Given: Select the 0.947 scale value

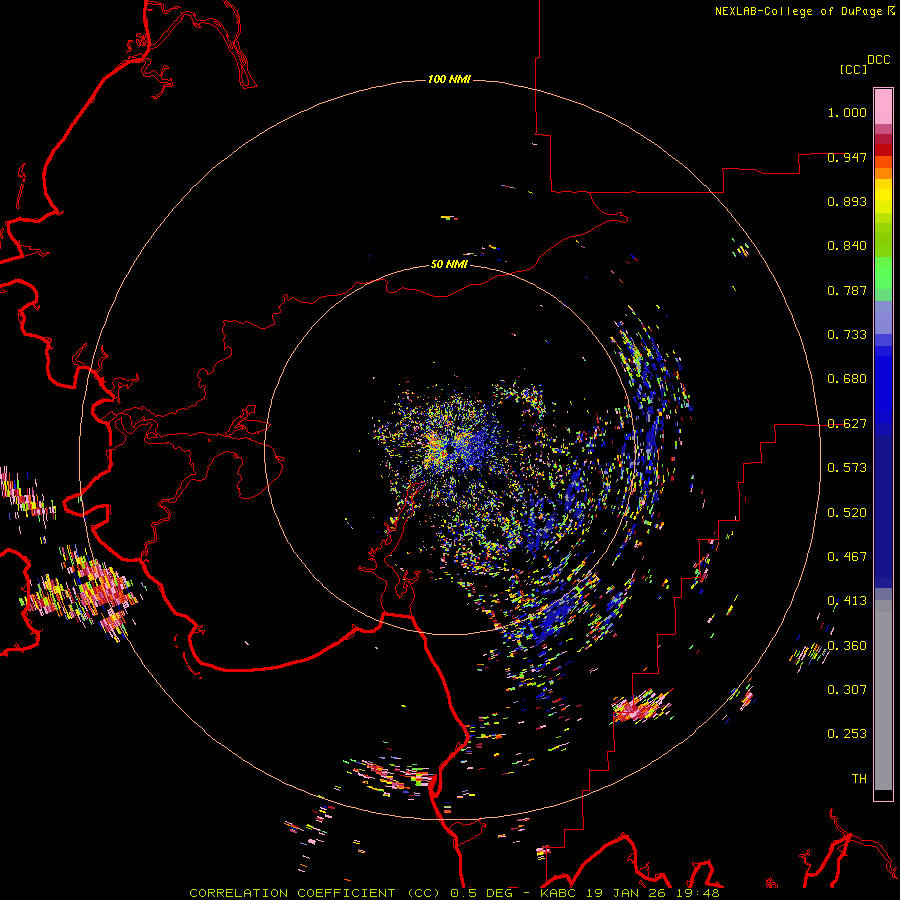Looking at the screenshot, I should pyautogui.click(x=847, y=157).
